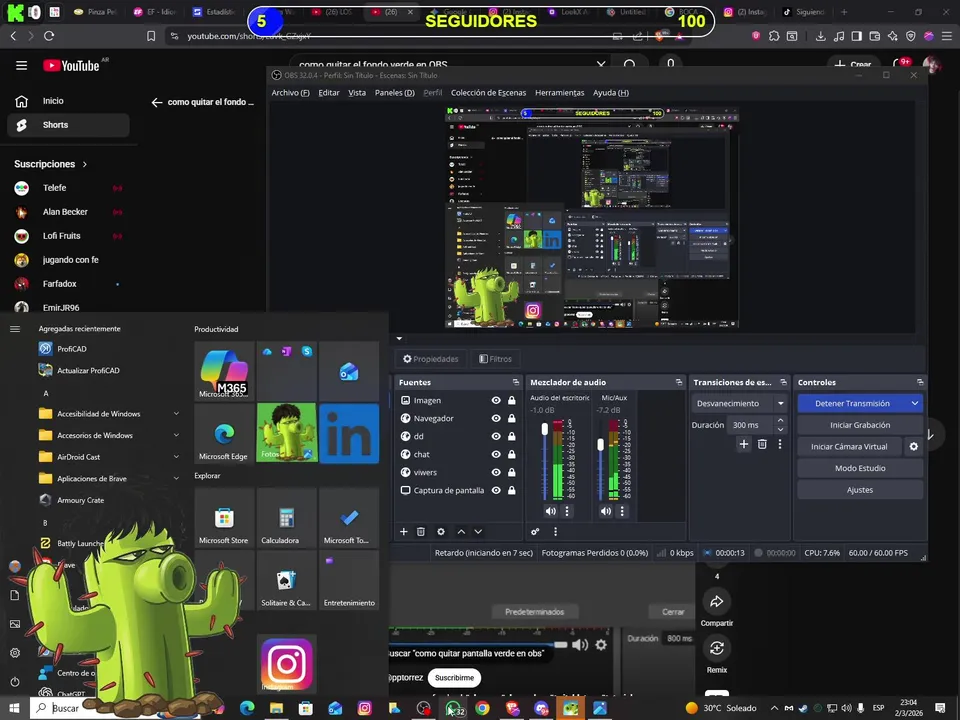Viewport: 960px width, 720px height.
Task: Unlock the Imagen source lock icon
Action: 511,400
